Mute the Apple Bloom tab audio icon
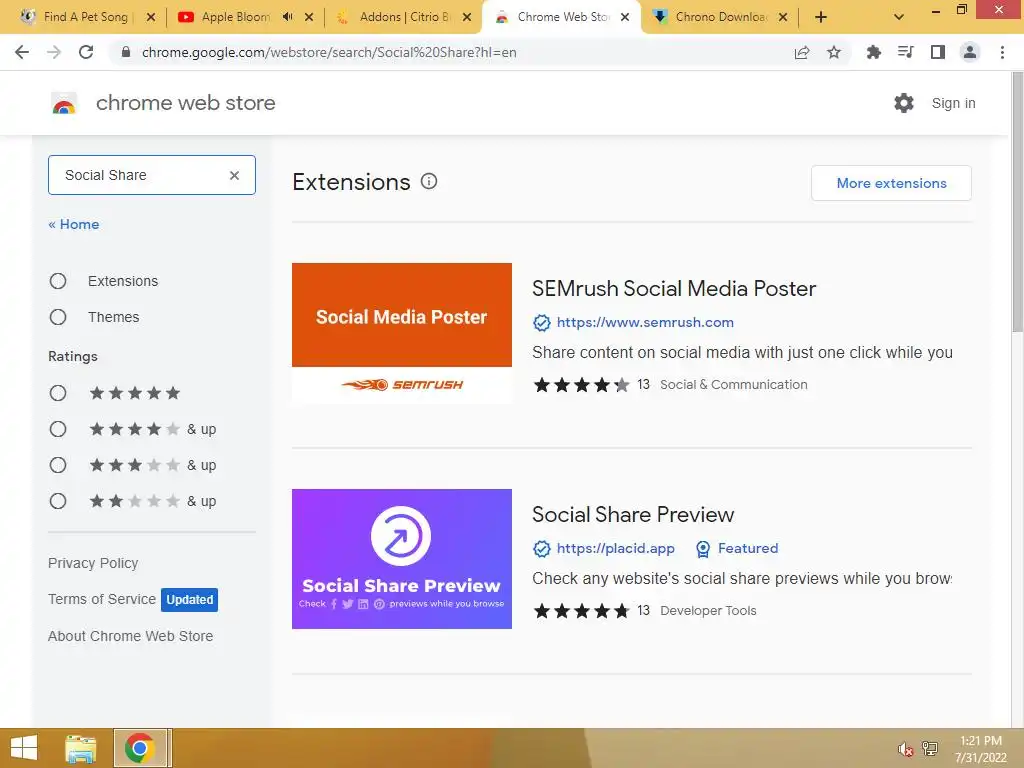Screen dimensions: 1024x768 coord(287,17)
